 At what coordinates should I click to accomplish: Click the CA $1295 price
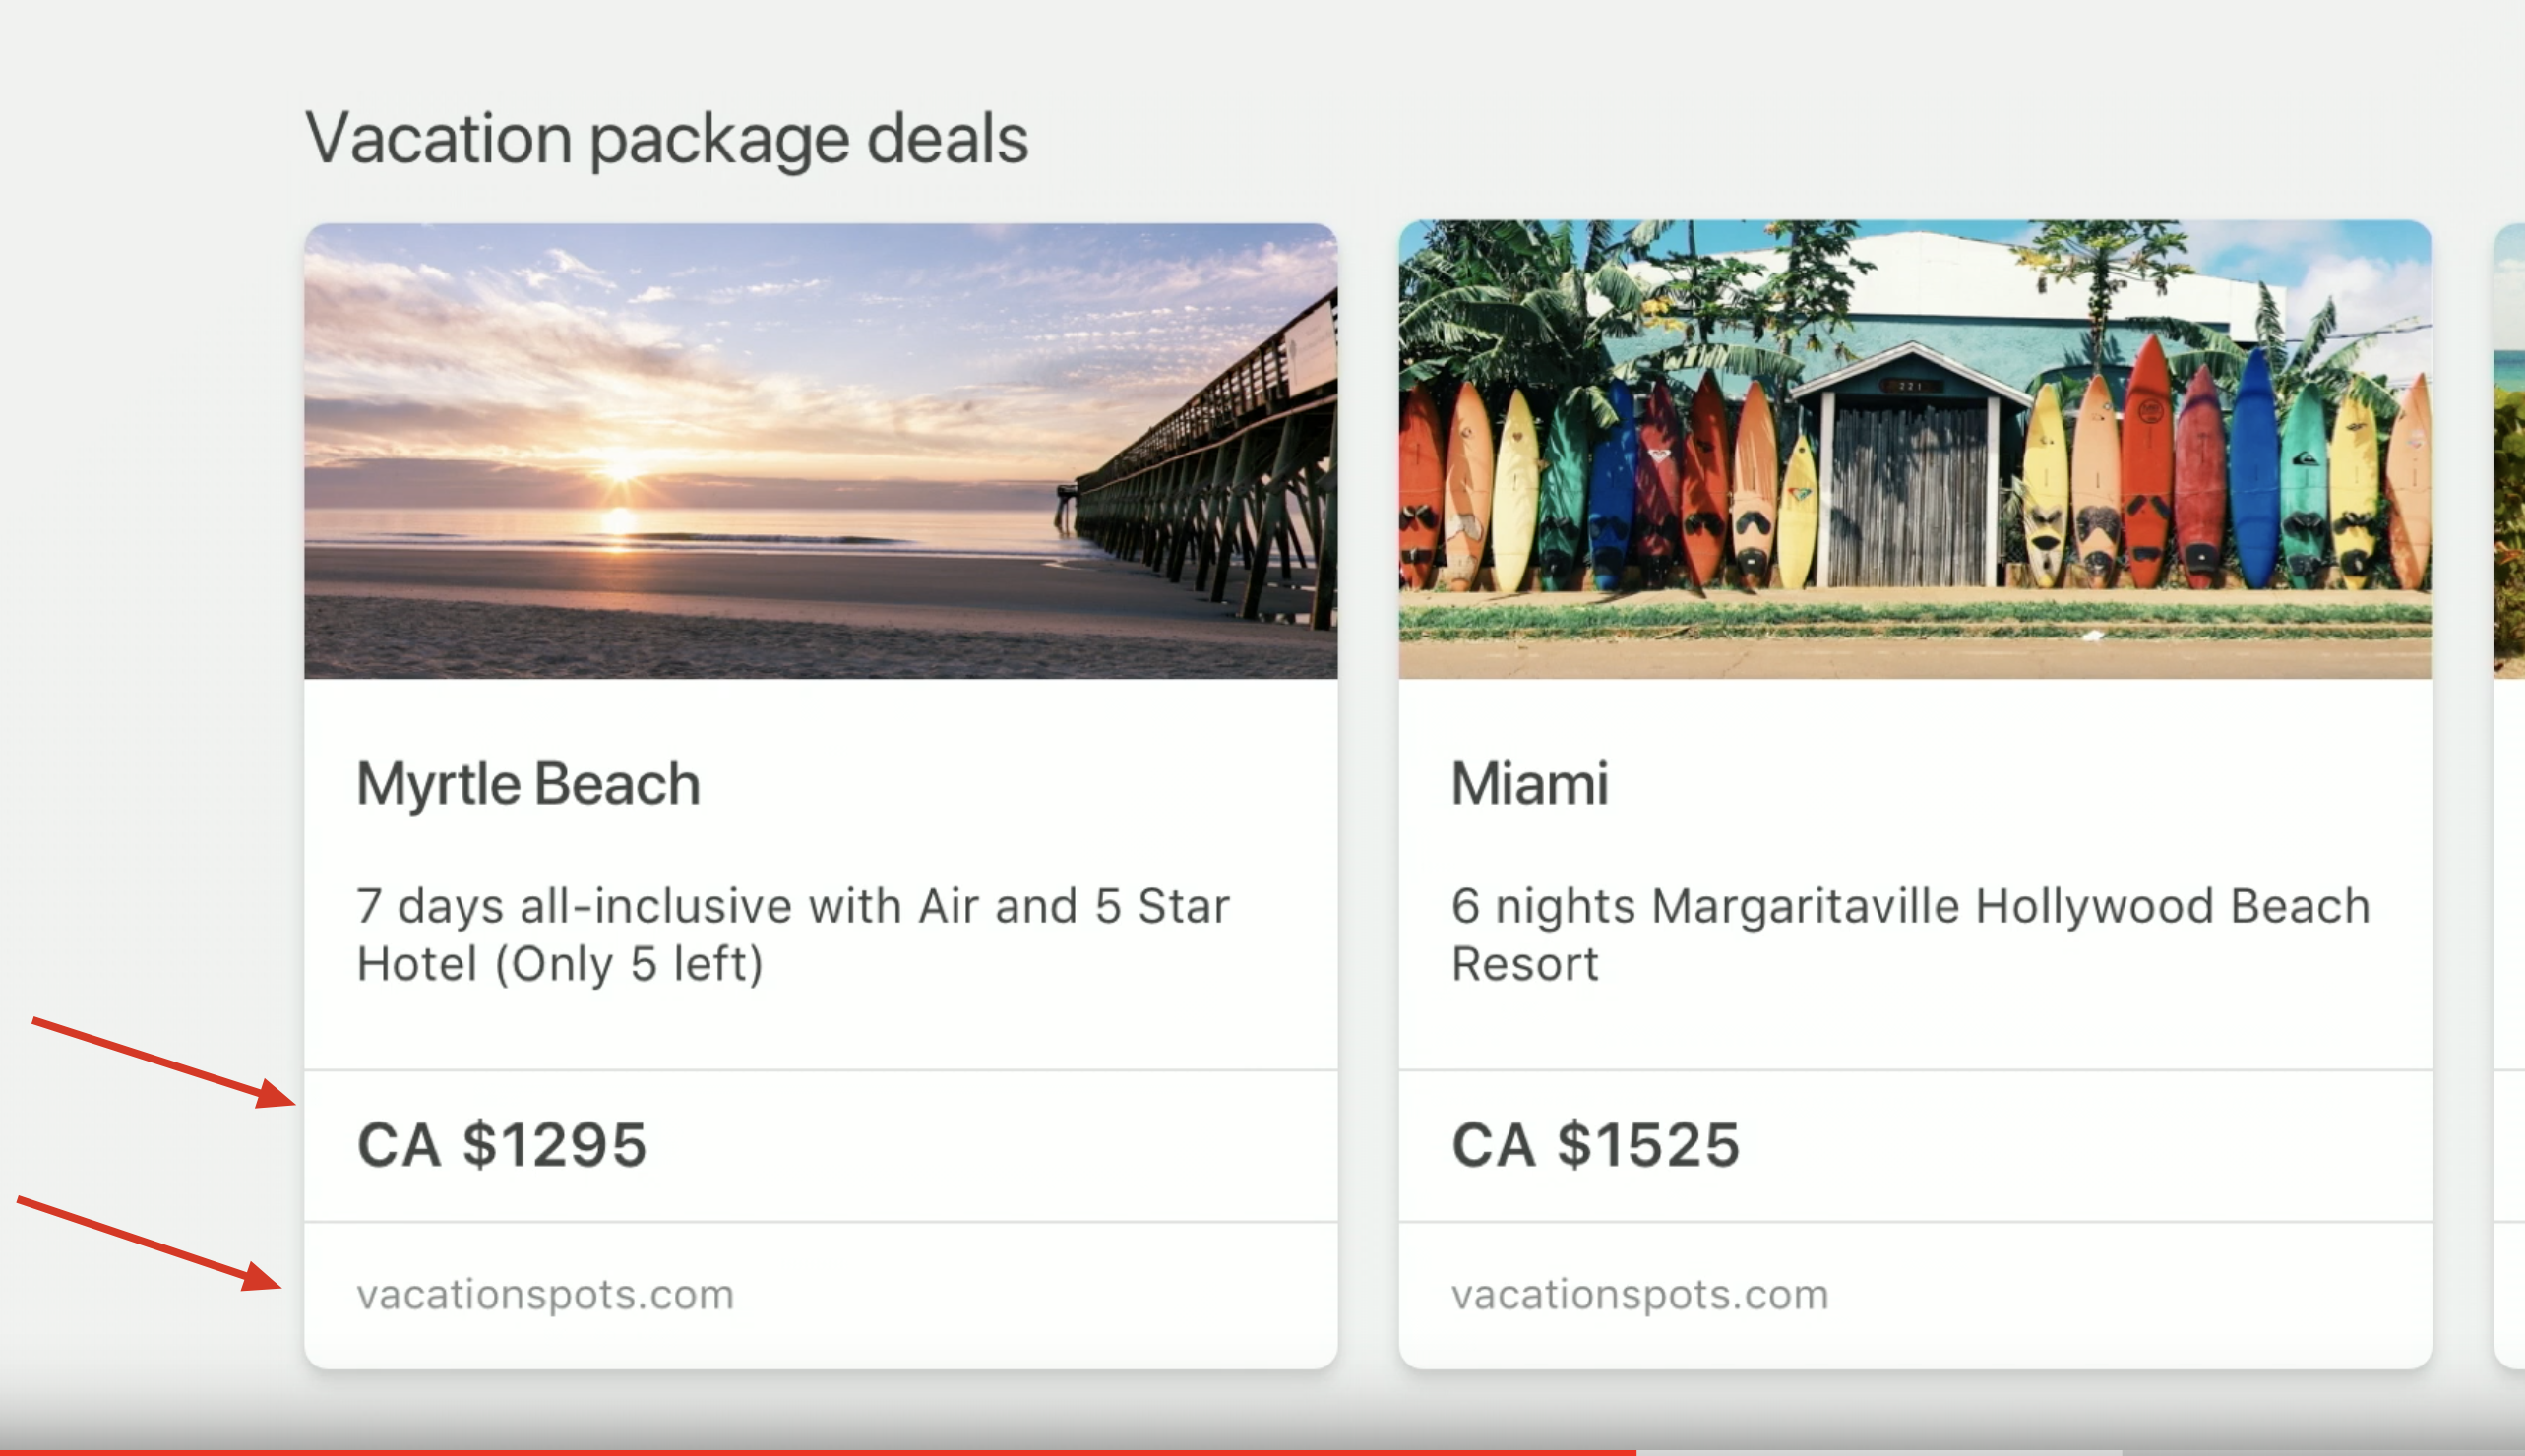[502, 1144]
